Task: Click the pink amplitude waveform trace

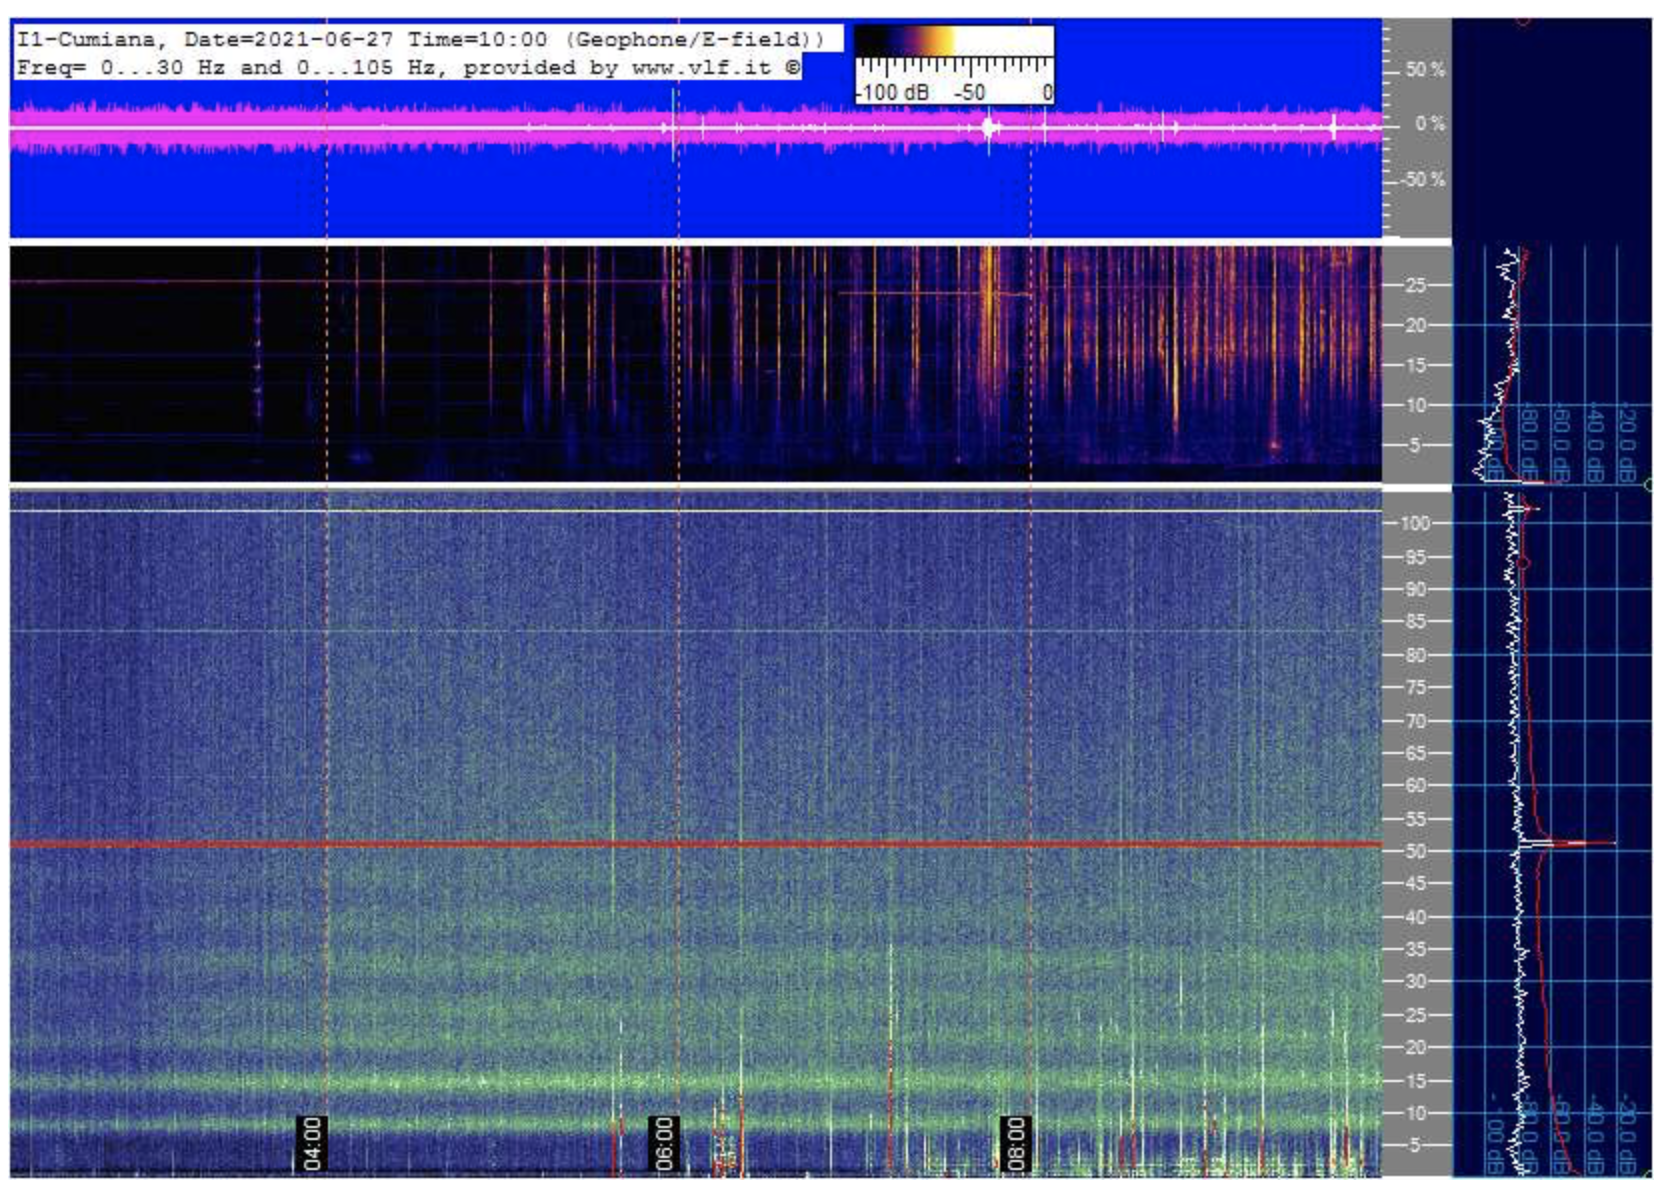Action: (x=696, y=127)
